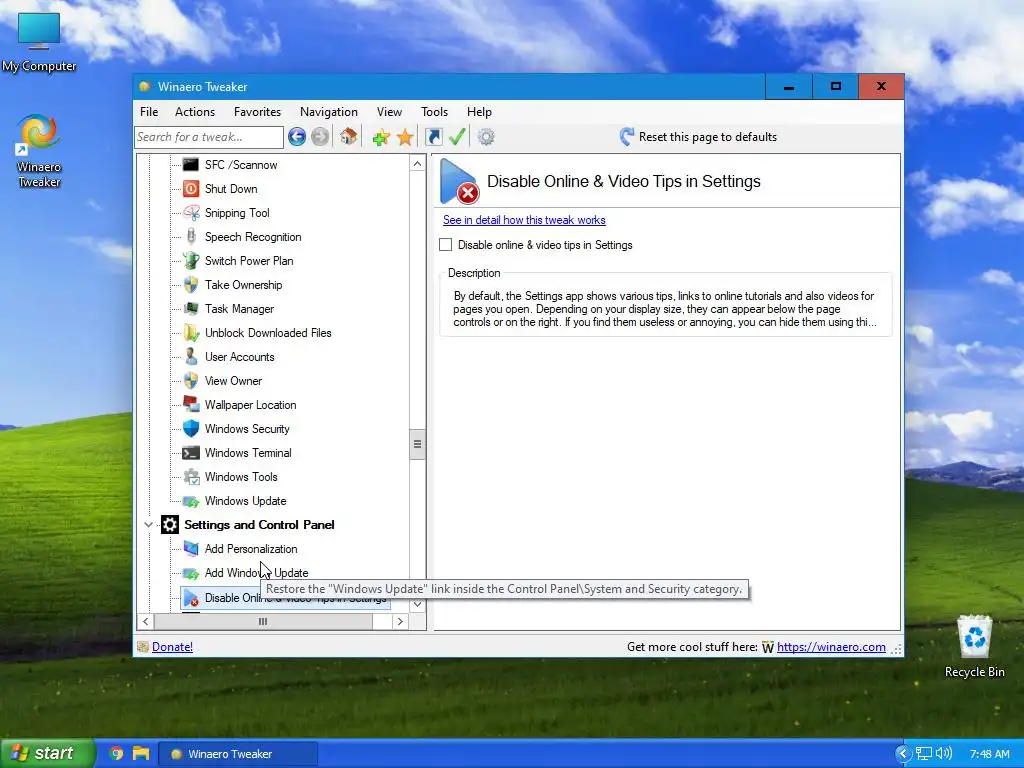Click the Donate! link

172,647
